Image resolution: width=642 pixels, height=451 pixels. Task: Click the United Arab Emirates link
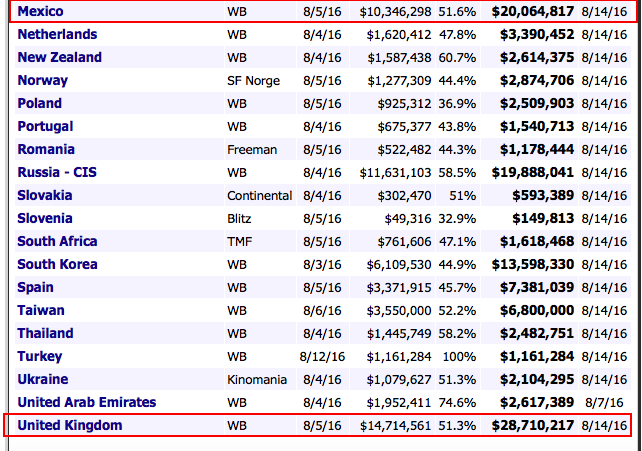click(86, 402)
